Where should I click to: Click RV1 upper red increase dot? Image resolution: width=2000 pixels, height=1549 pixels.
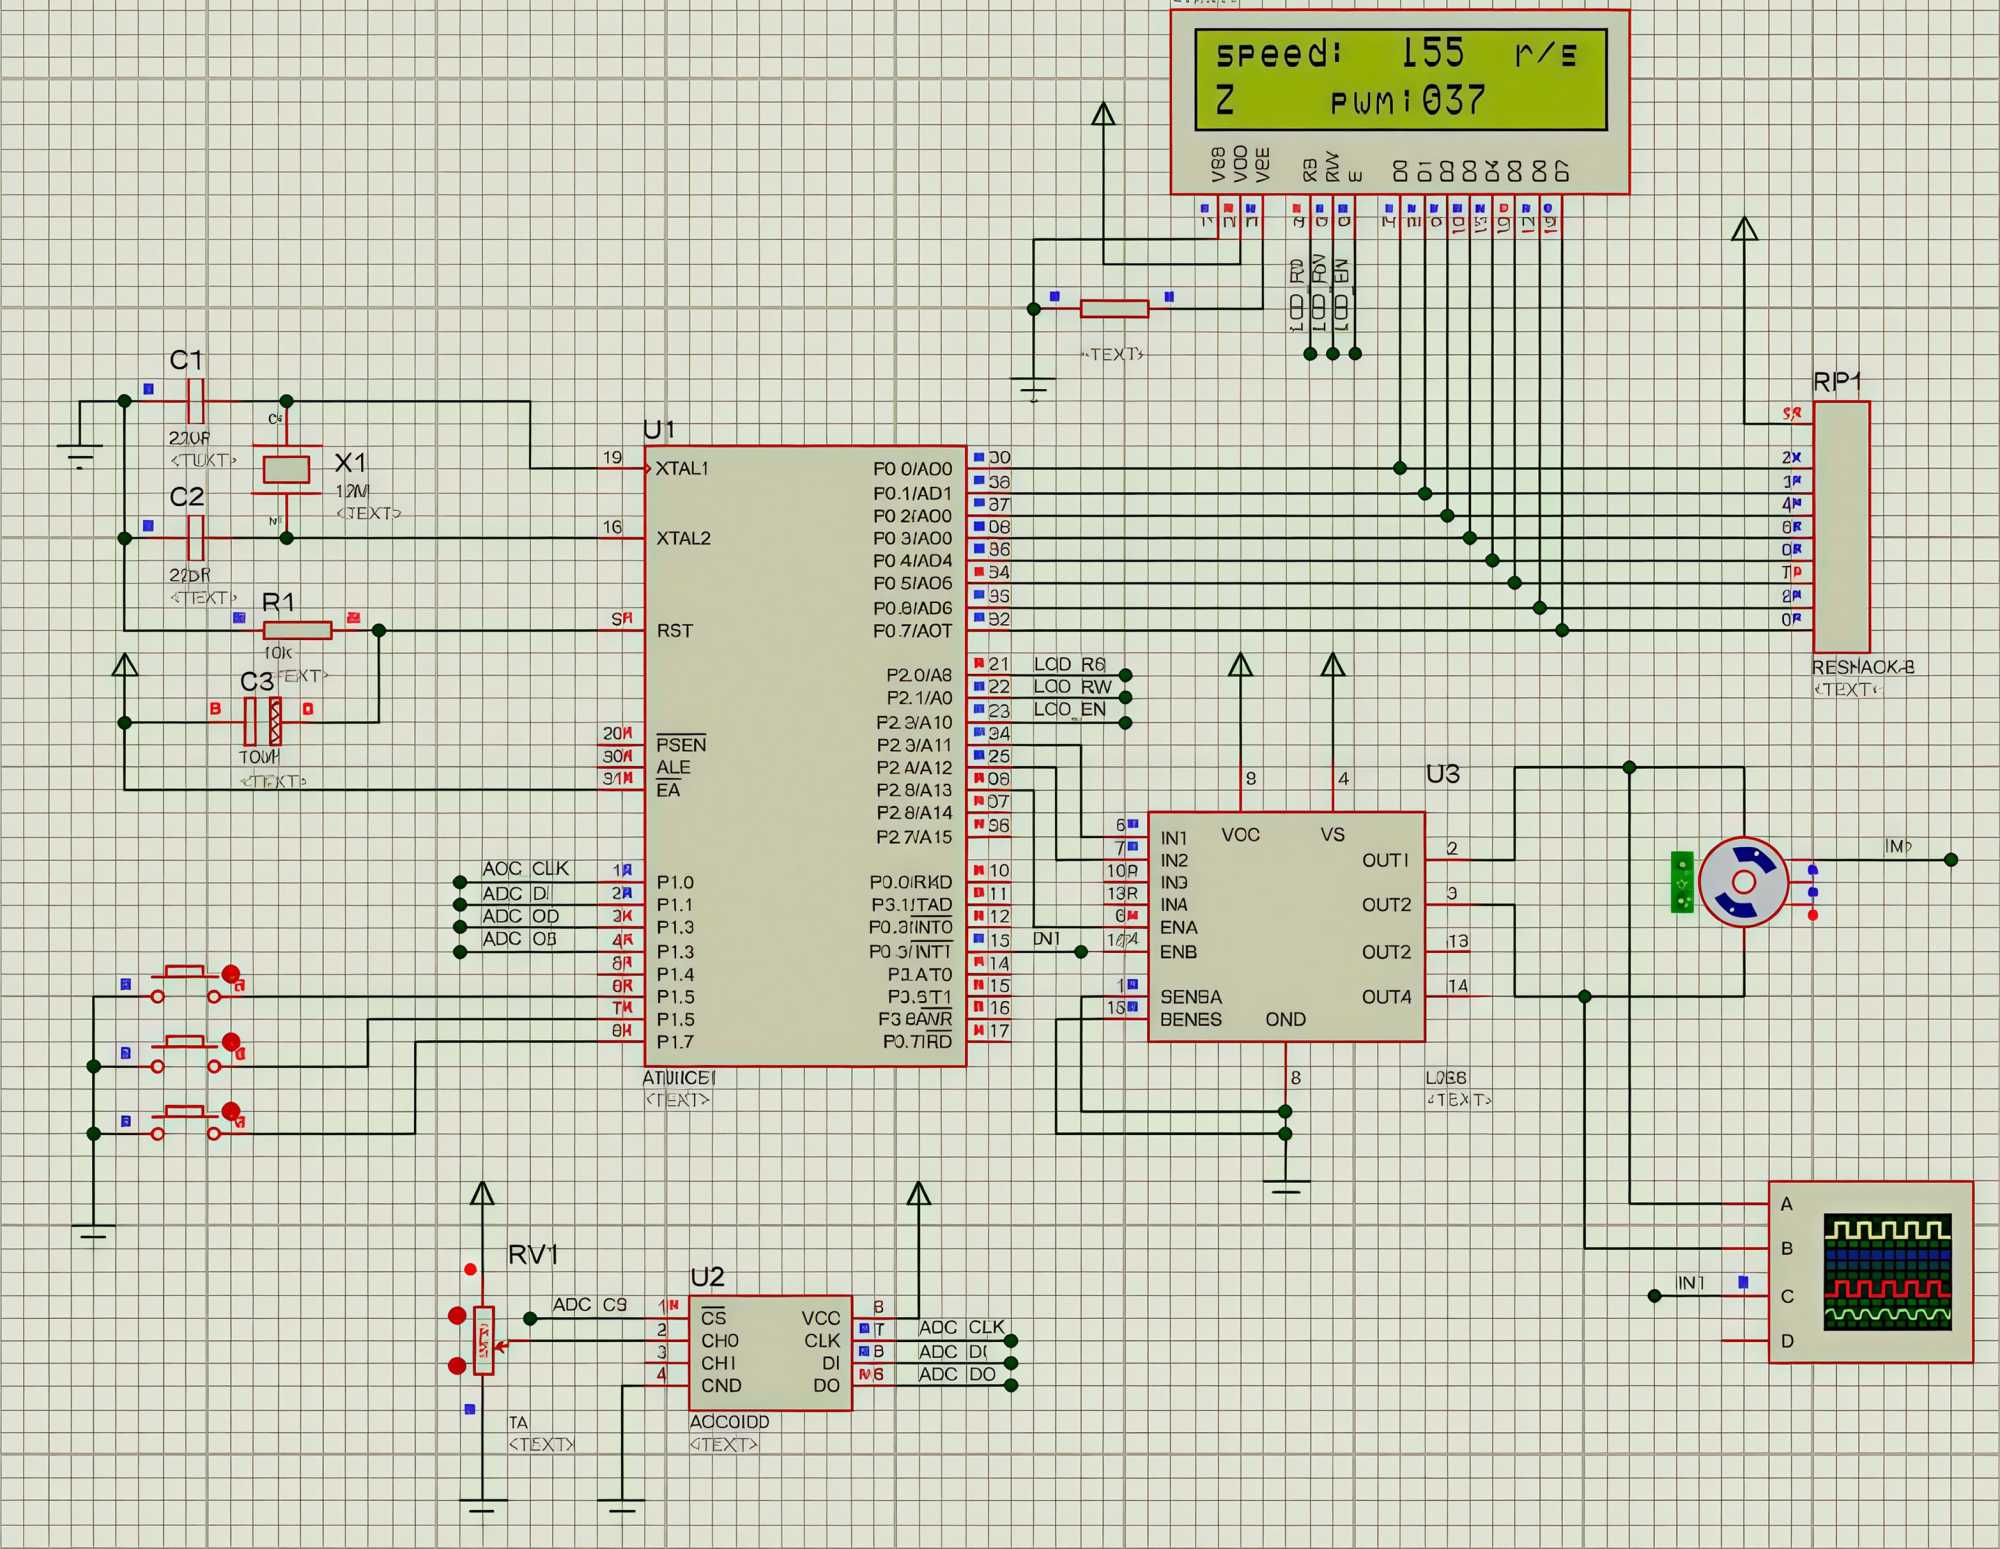tap(457, 1315)
